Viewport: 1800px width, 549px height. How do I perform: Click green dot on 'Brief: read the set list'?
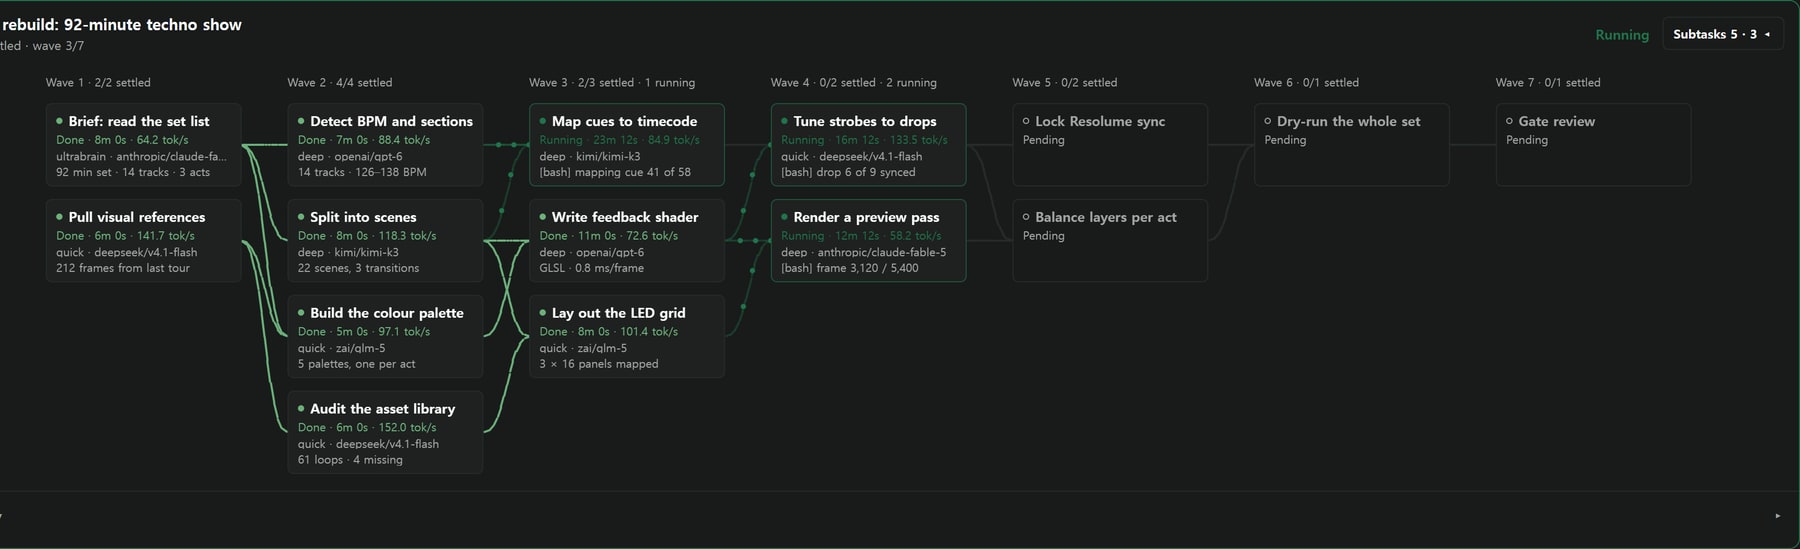59,121
